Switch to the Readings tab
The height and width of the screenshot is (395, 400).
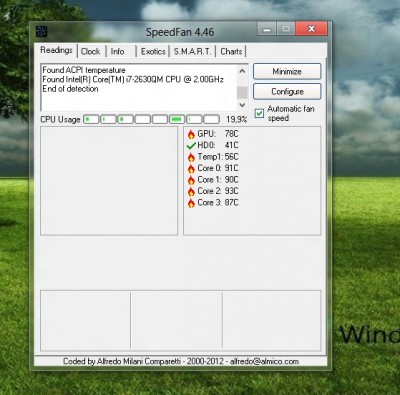pyautogui.click(x=56, y=50)
